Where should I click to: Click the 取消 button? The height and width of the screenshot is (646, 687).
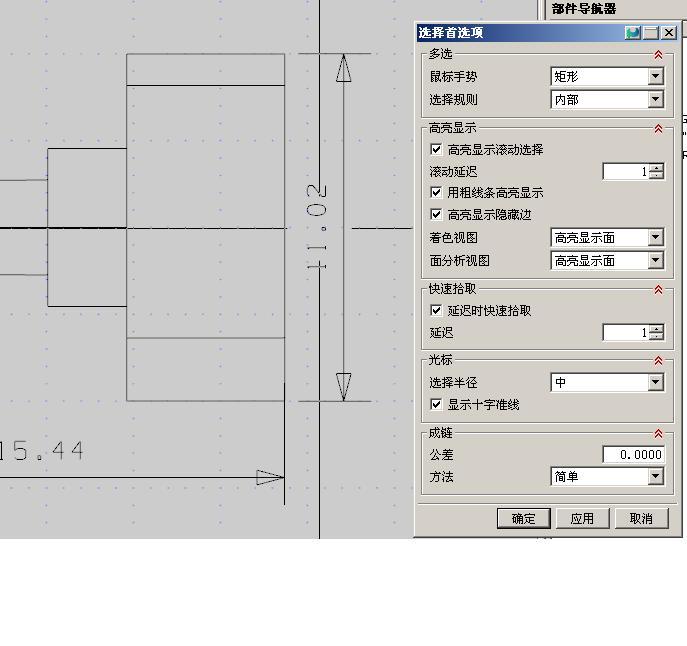click(x=641, y=519)
